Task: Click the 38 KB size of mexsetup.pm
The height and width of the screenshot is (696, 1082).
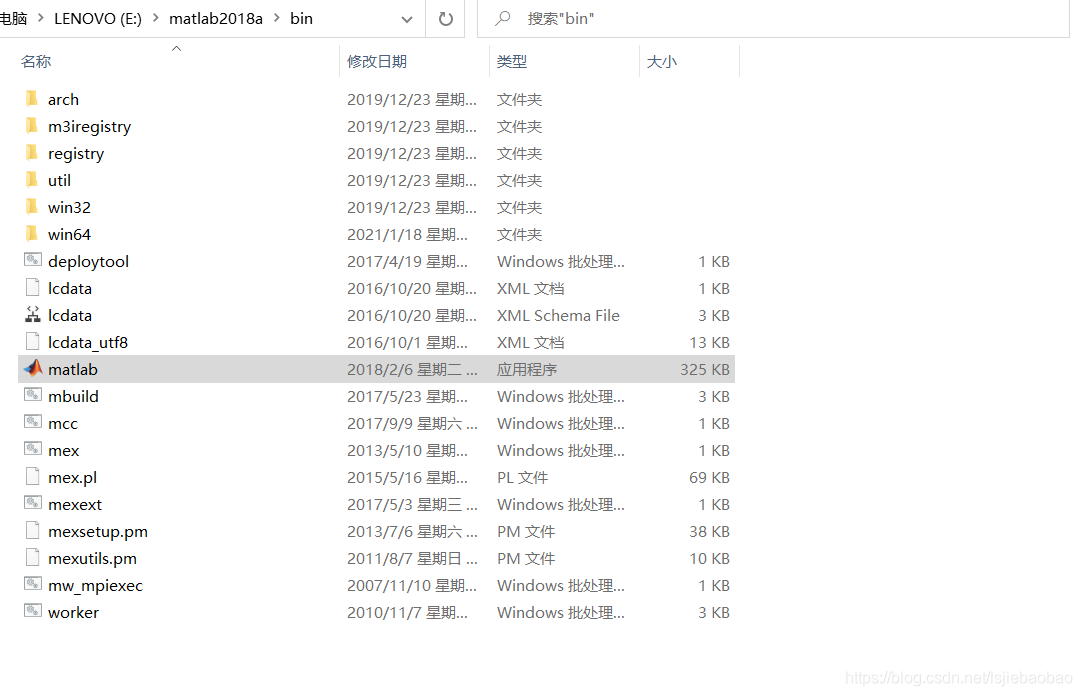Action: coord(709,531)
